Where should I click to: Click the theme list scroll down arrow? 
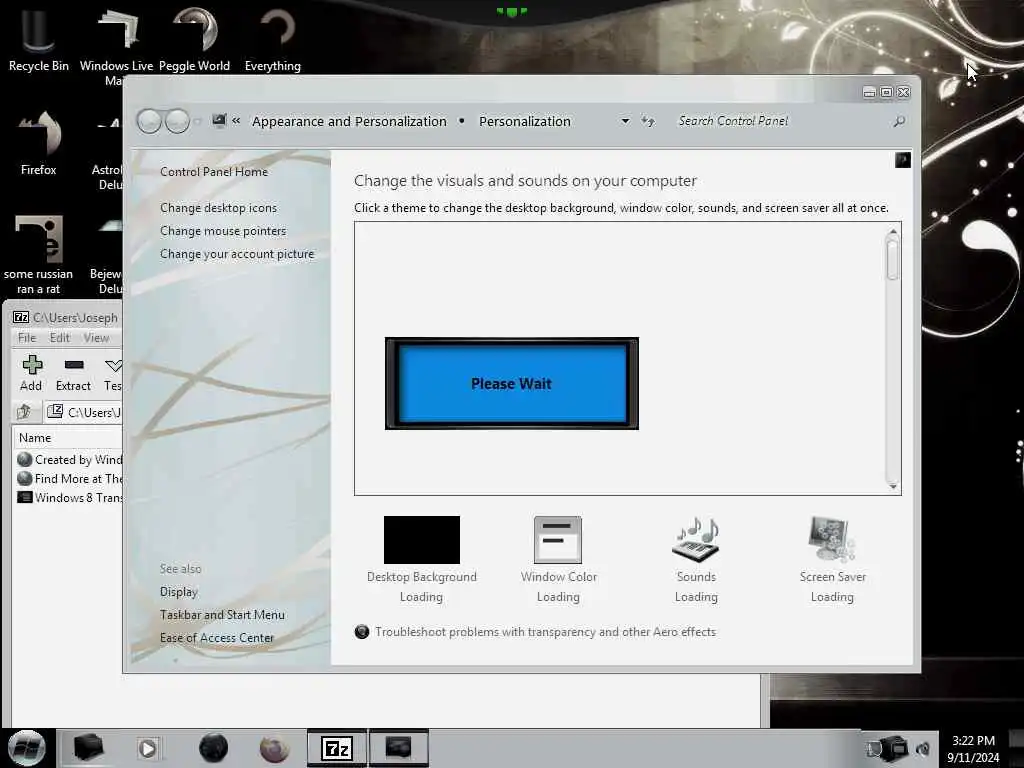892,486
